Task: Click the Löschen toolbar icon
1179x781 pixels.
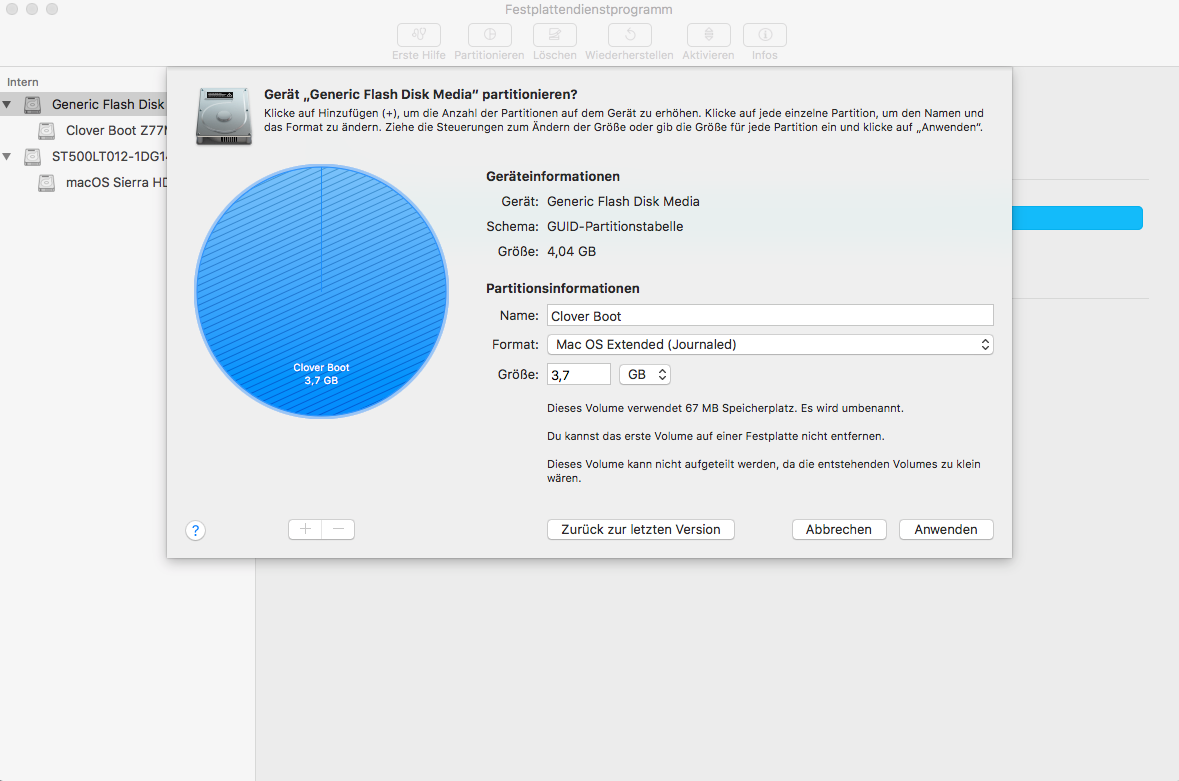Action: point(555,35)
